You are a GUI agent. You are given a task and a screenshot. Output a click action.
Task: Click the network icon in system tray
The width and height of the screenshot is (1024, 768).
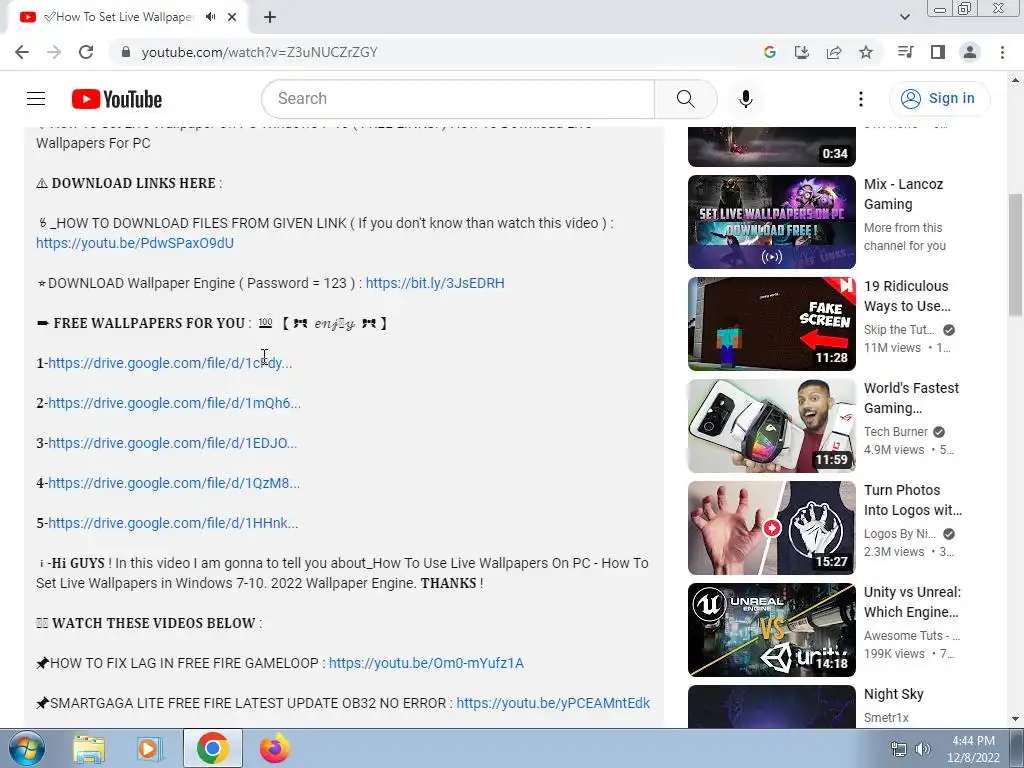coord(899,749)
